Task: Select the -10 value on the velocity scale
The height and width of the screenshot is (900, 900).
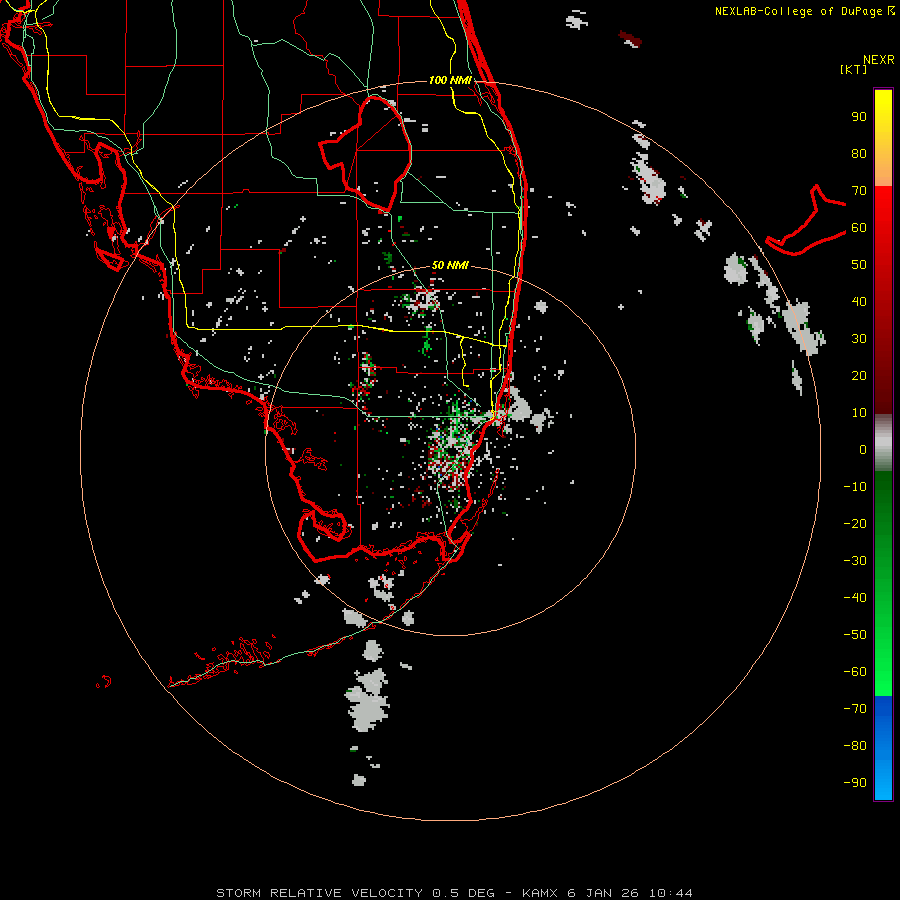Action: 855,487
